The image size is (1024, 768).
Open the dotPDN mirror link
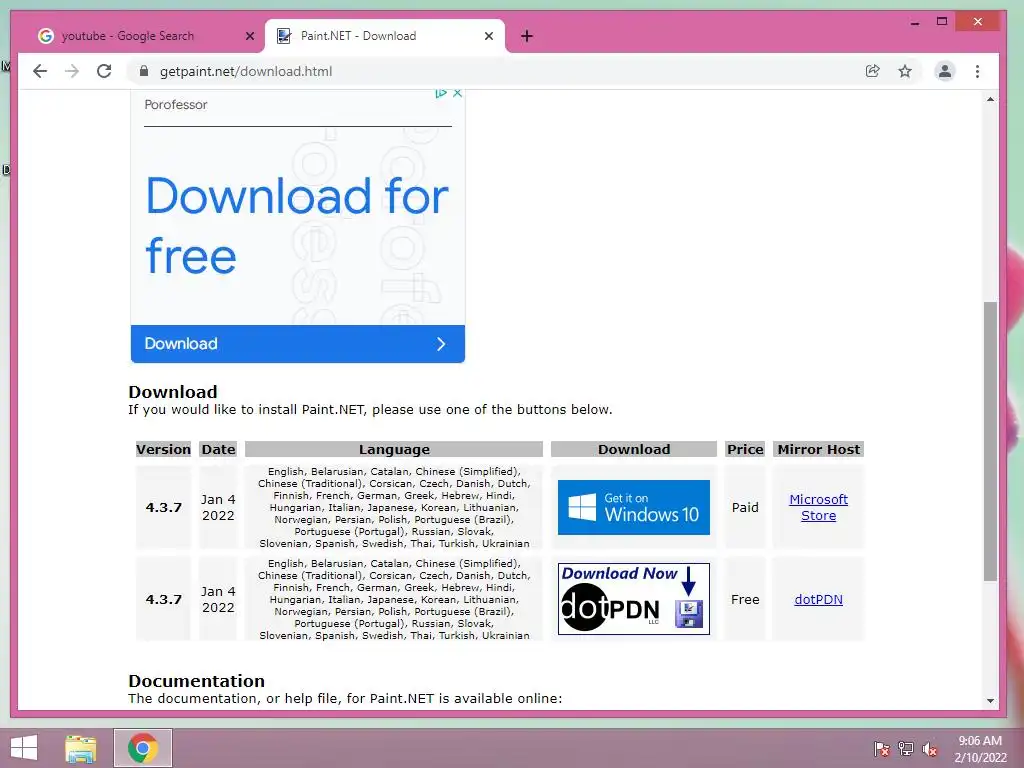[818, 600]
